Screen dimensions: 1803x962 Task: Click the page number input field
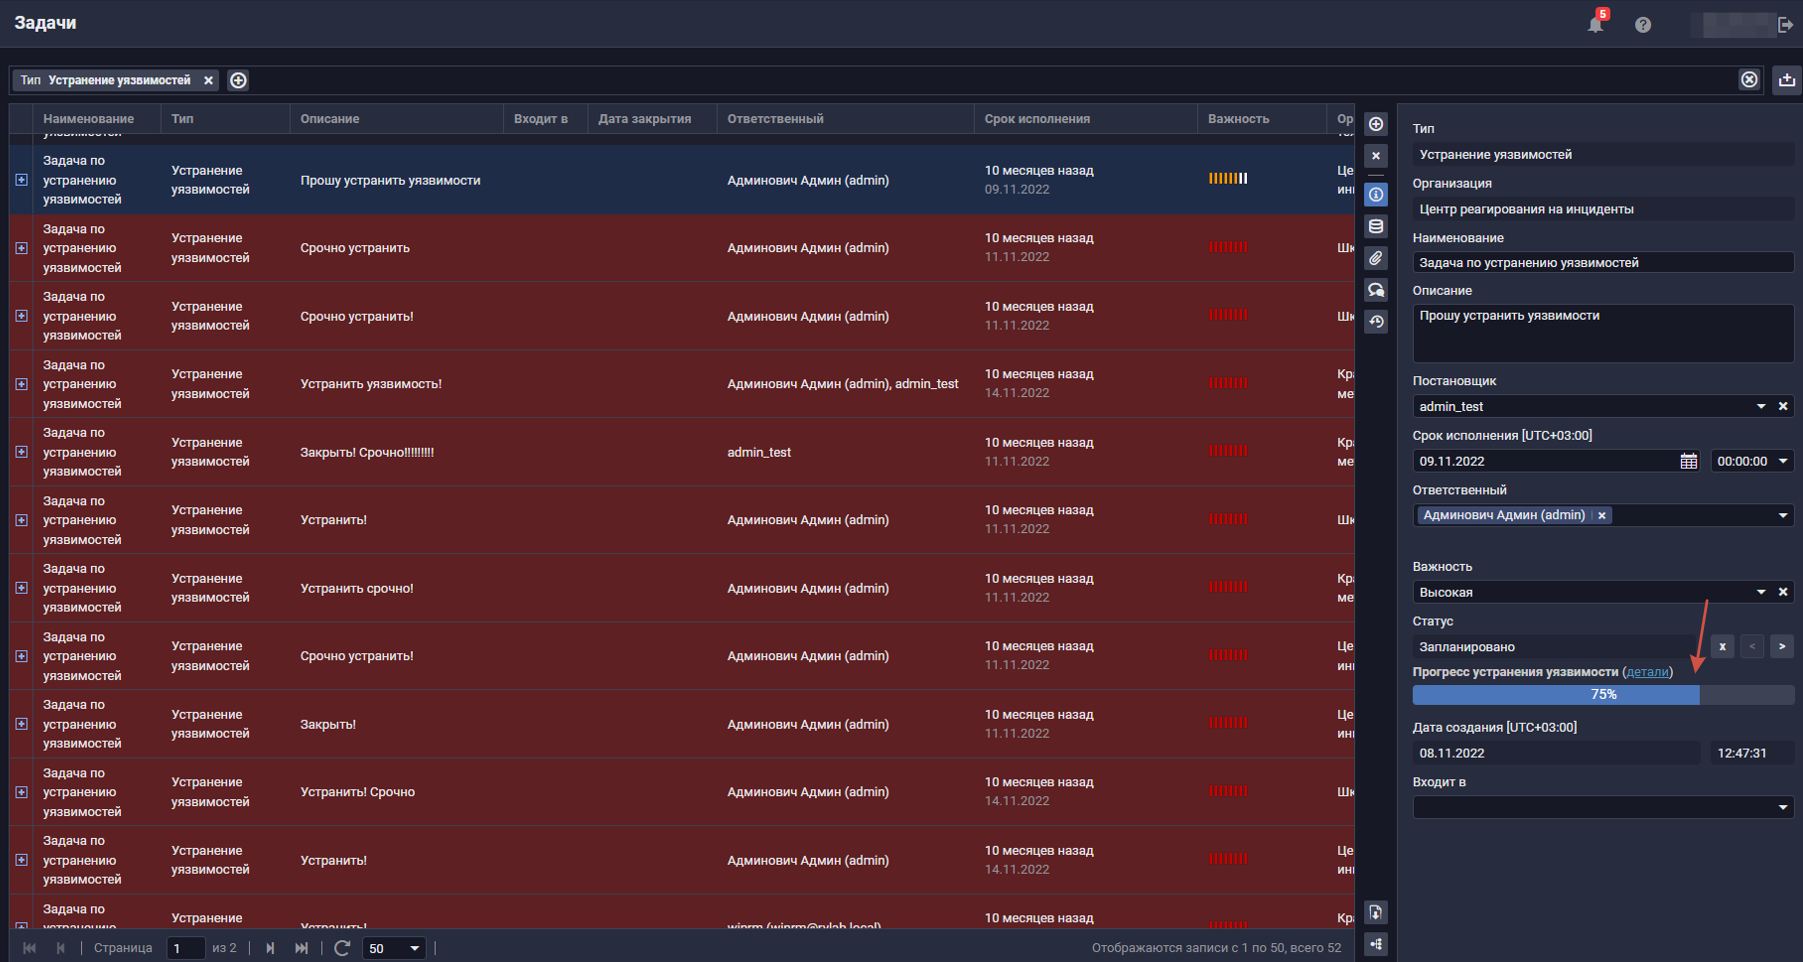click(x=185, y=948)
